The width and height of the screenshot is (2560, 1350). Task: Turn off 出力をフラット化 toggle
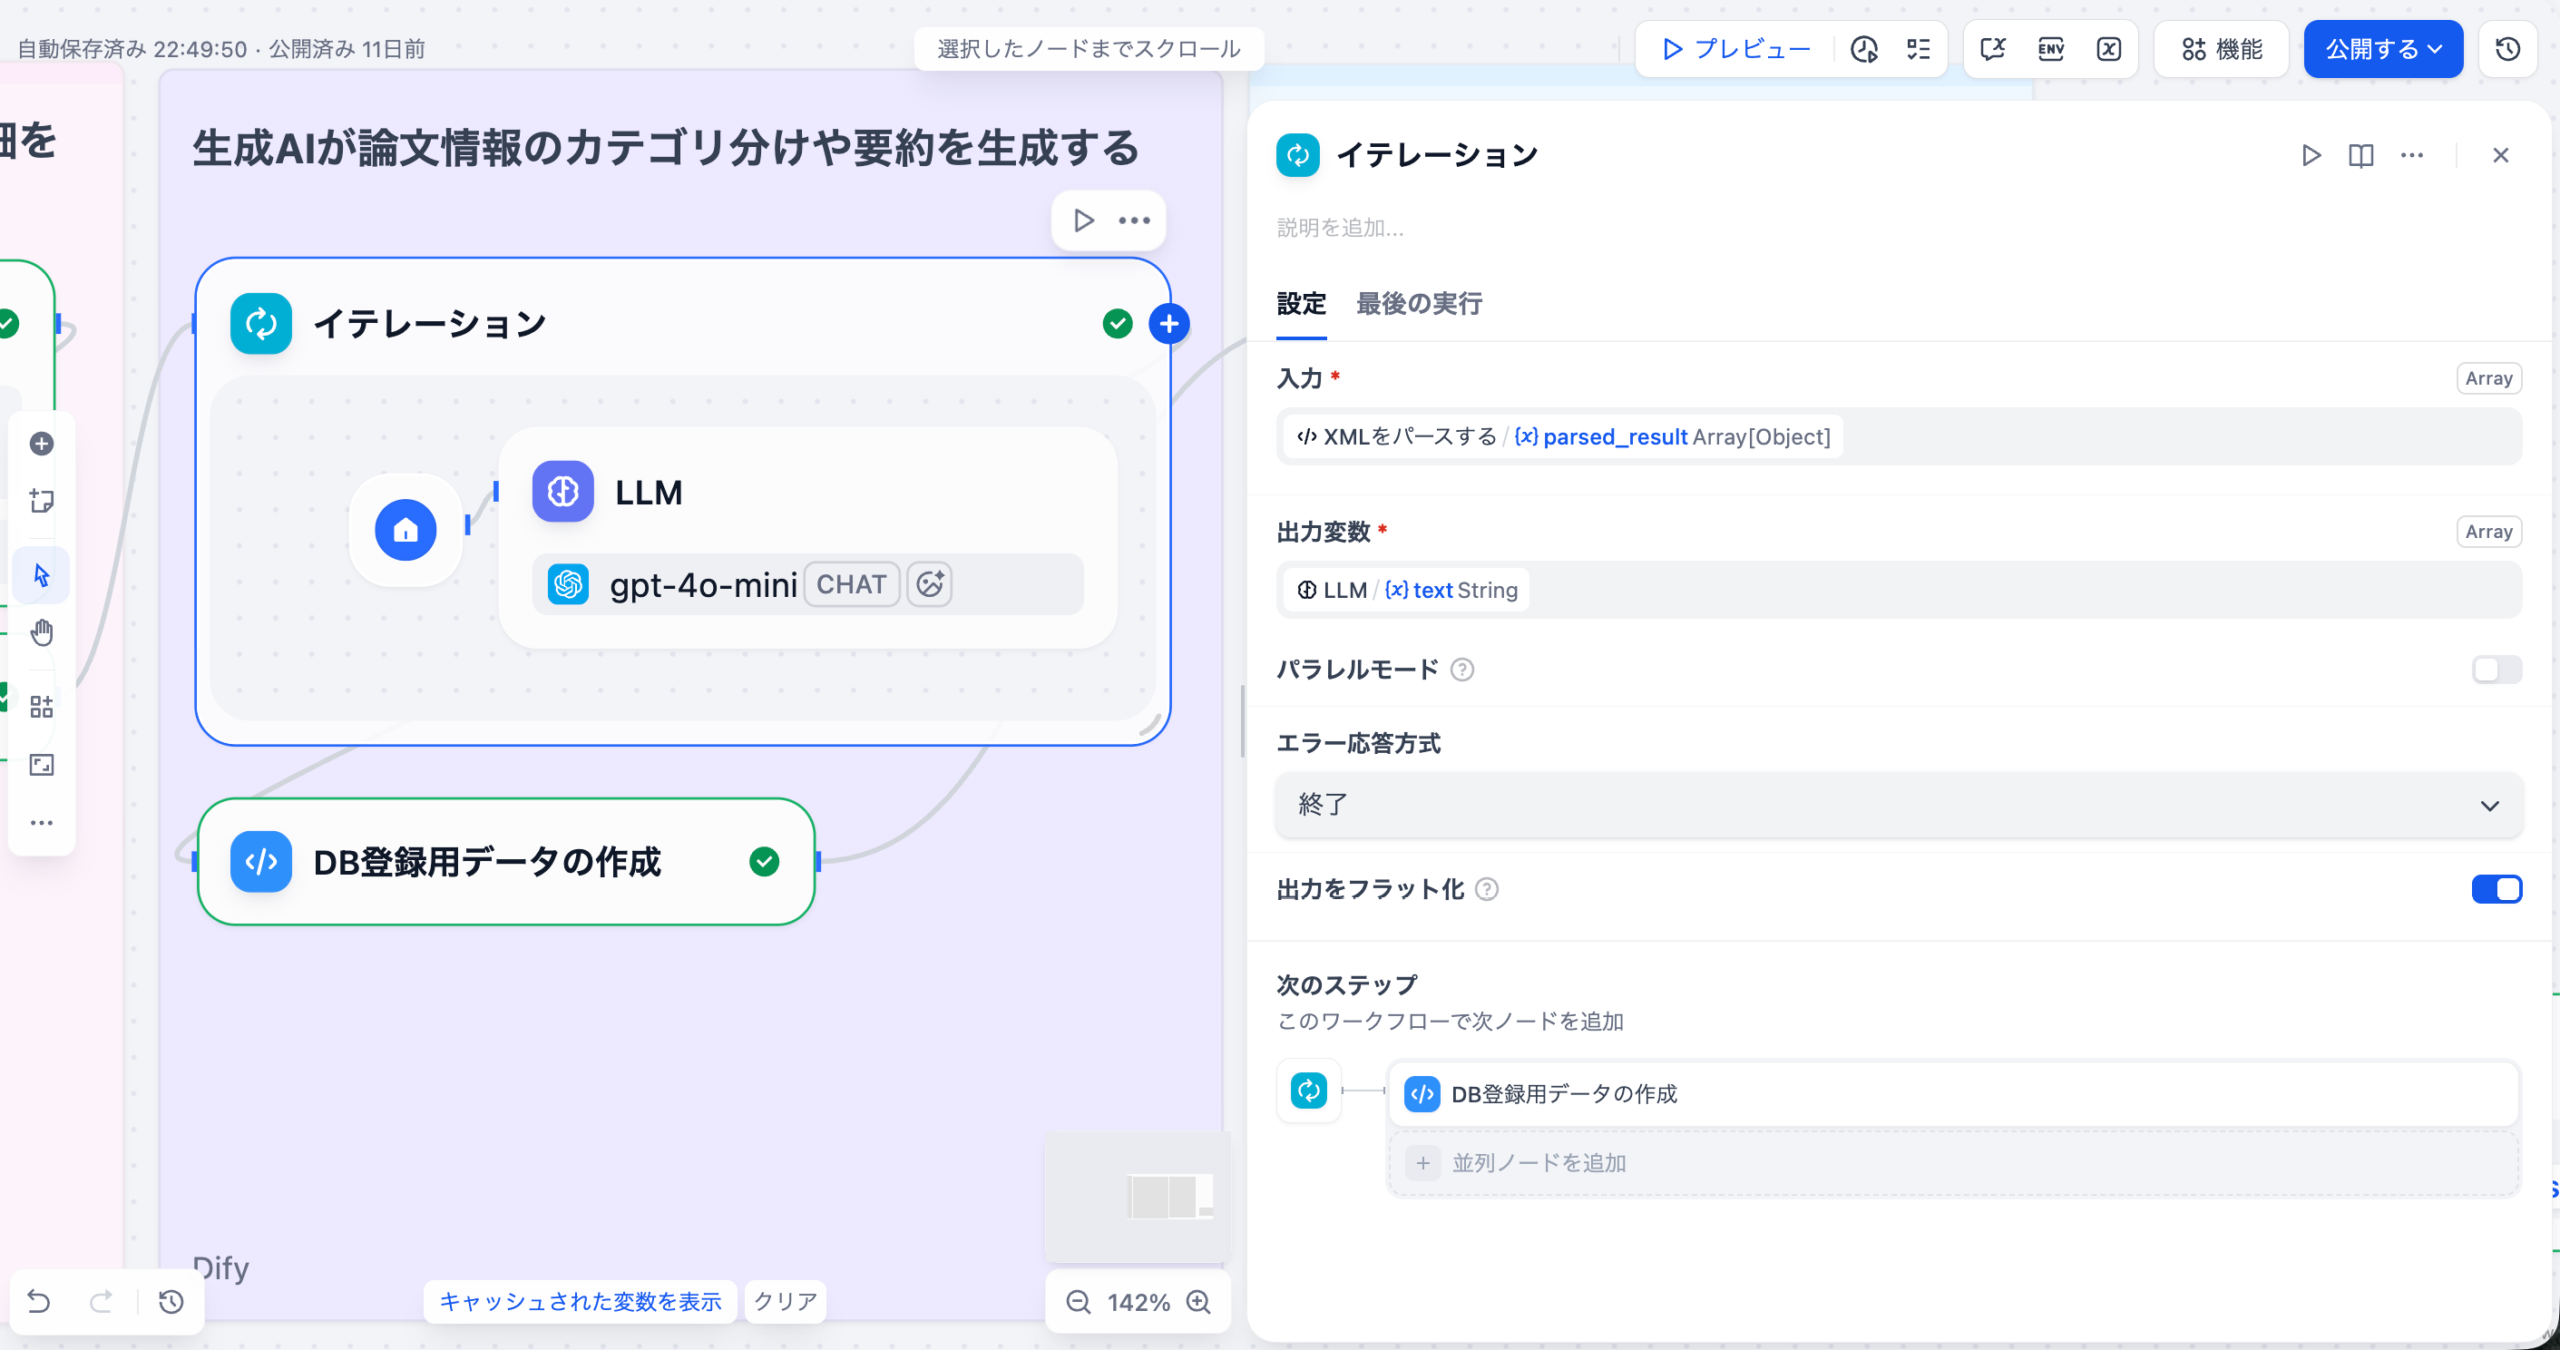[2496, 889]
